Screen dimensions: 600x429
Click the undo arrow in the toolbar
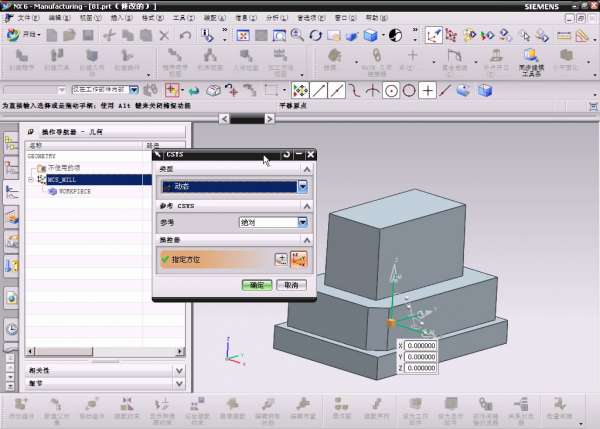tap(185, 35)
